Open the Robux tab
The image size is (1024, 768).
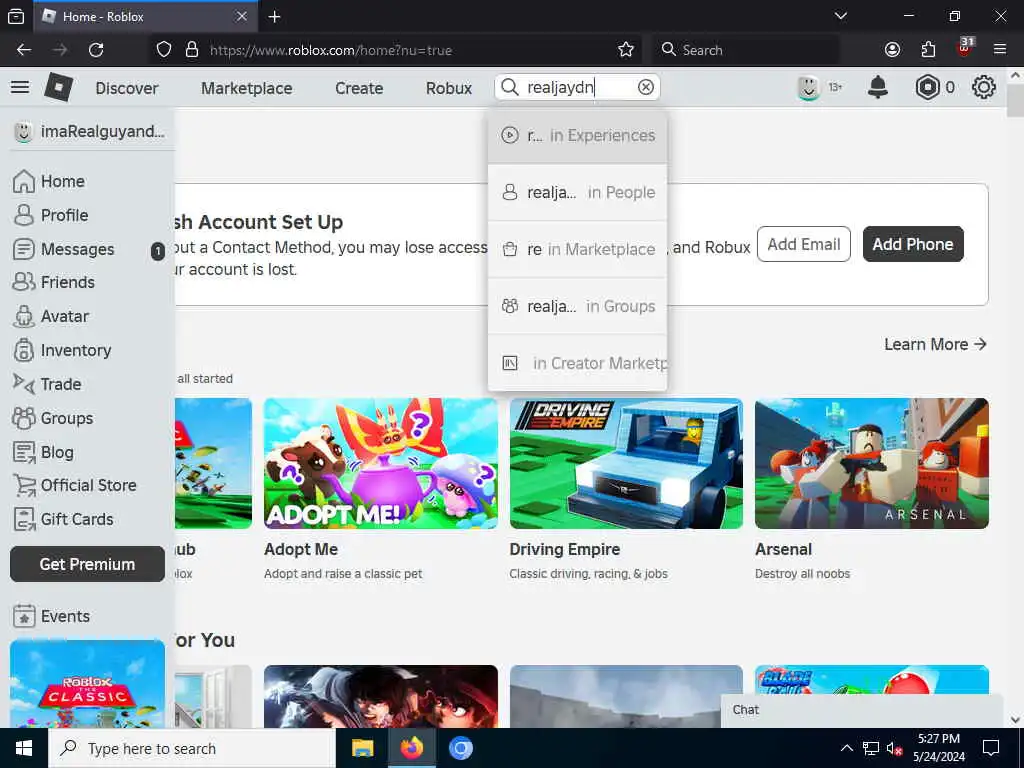(449, 88)
